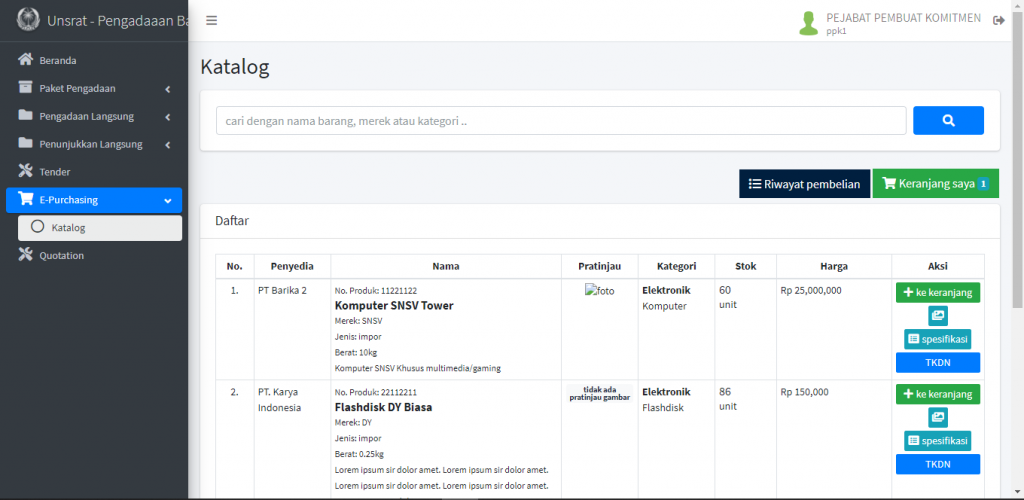Viewport: 1024px width, 500px height.
Task: Open Keranjang saya cart
Action: [935, 184]
